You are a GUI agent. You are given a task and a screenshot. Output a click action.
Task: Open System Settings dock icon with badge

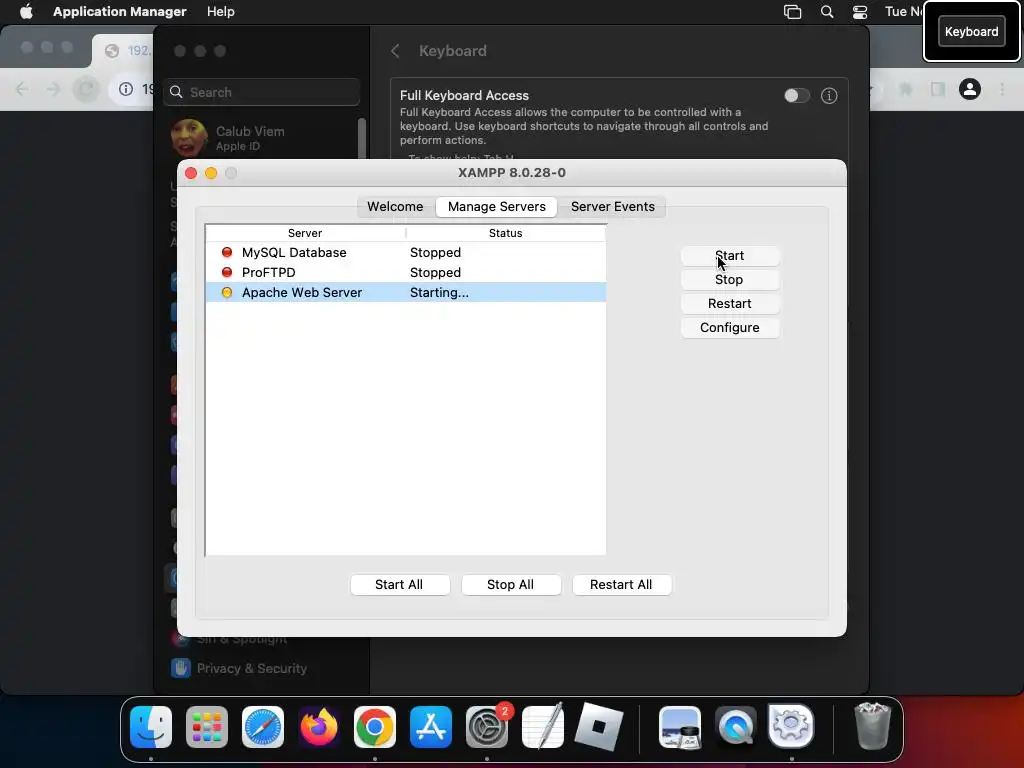click(487, 726)
